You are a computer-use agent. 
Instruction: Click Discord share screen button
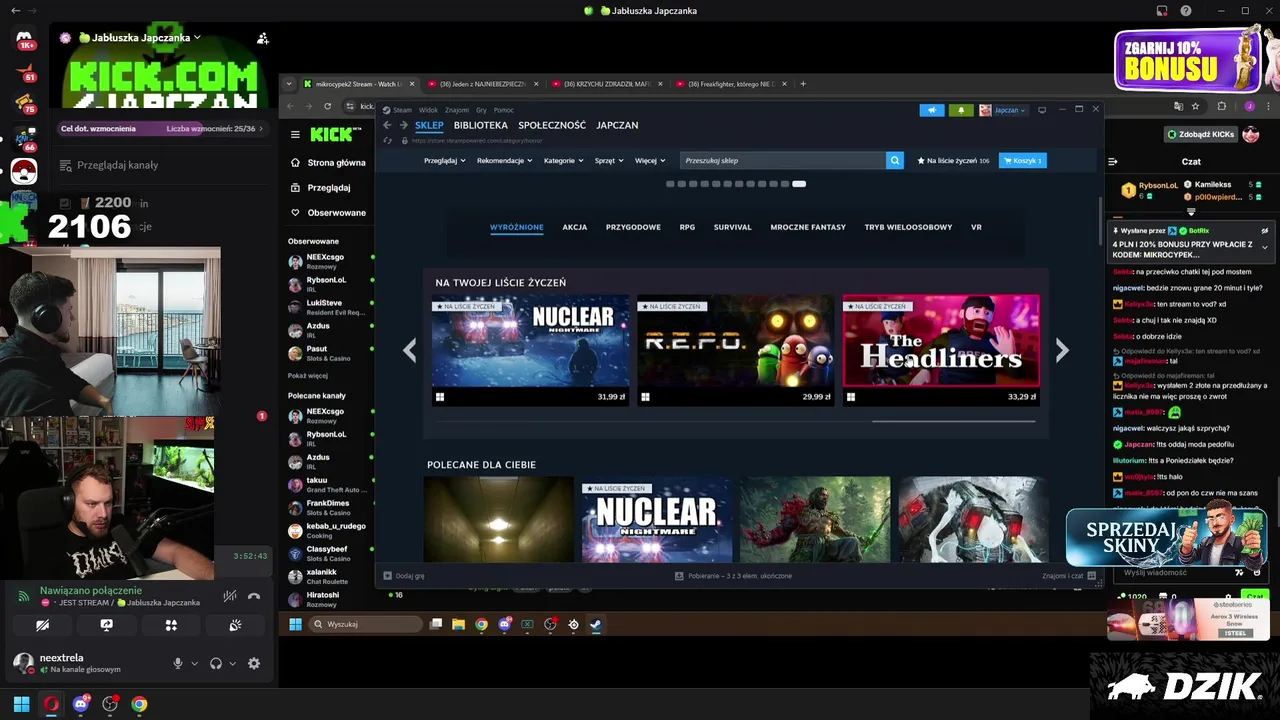click(106, 625)
